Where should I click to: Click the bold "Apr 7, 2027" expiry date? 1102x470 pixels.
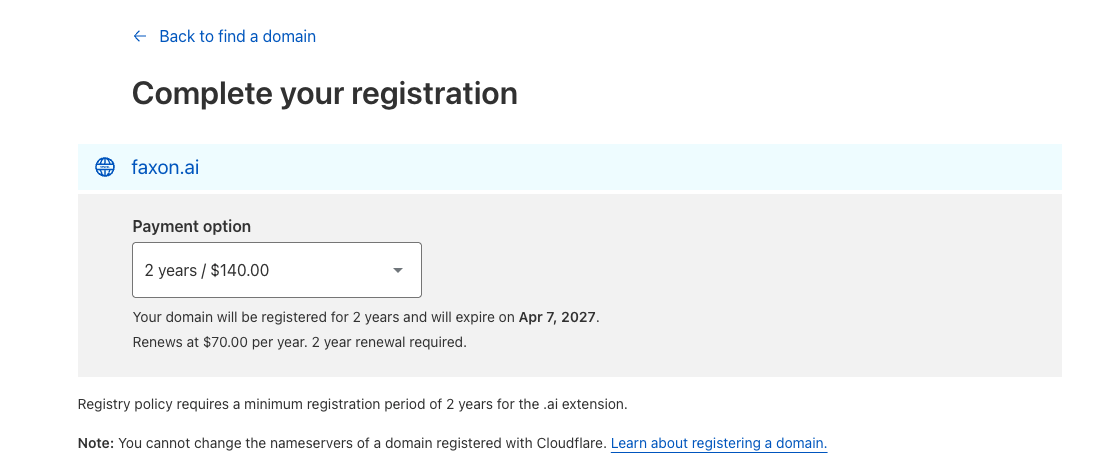coord(557,317)
